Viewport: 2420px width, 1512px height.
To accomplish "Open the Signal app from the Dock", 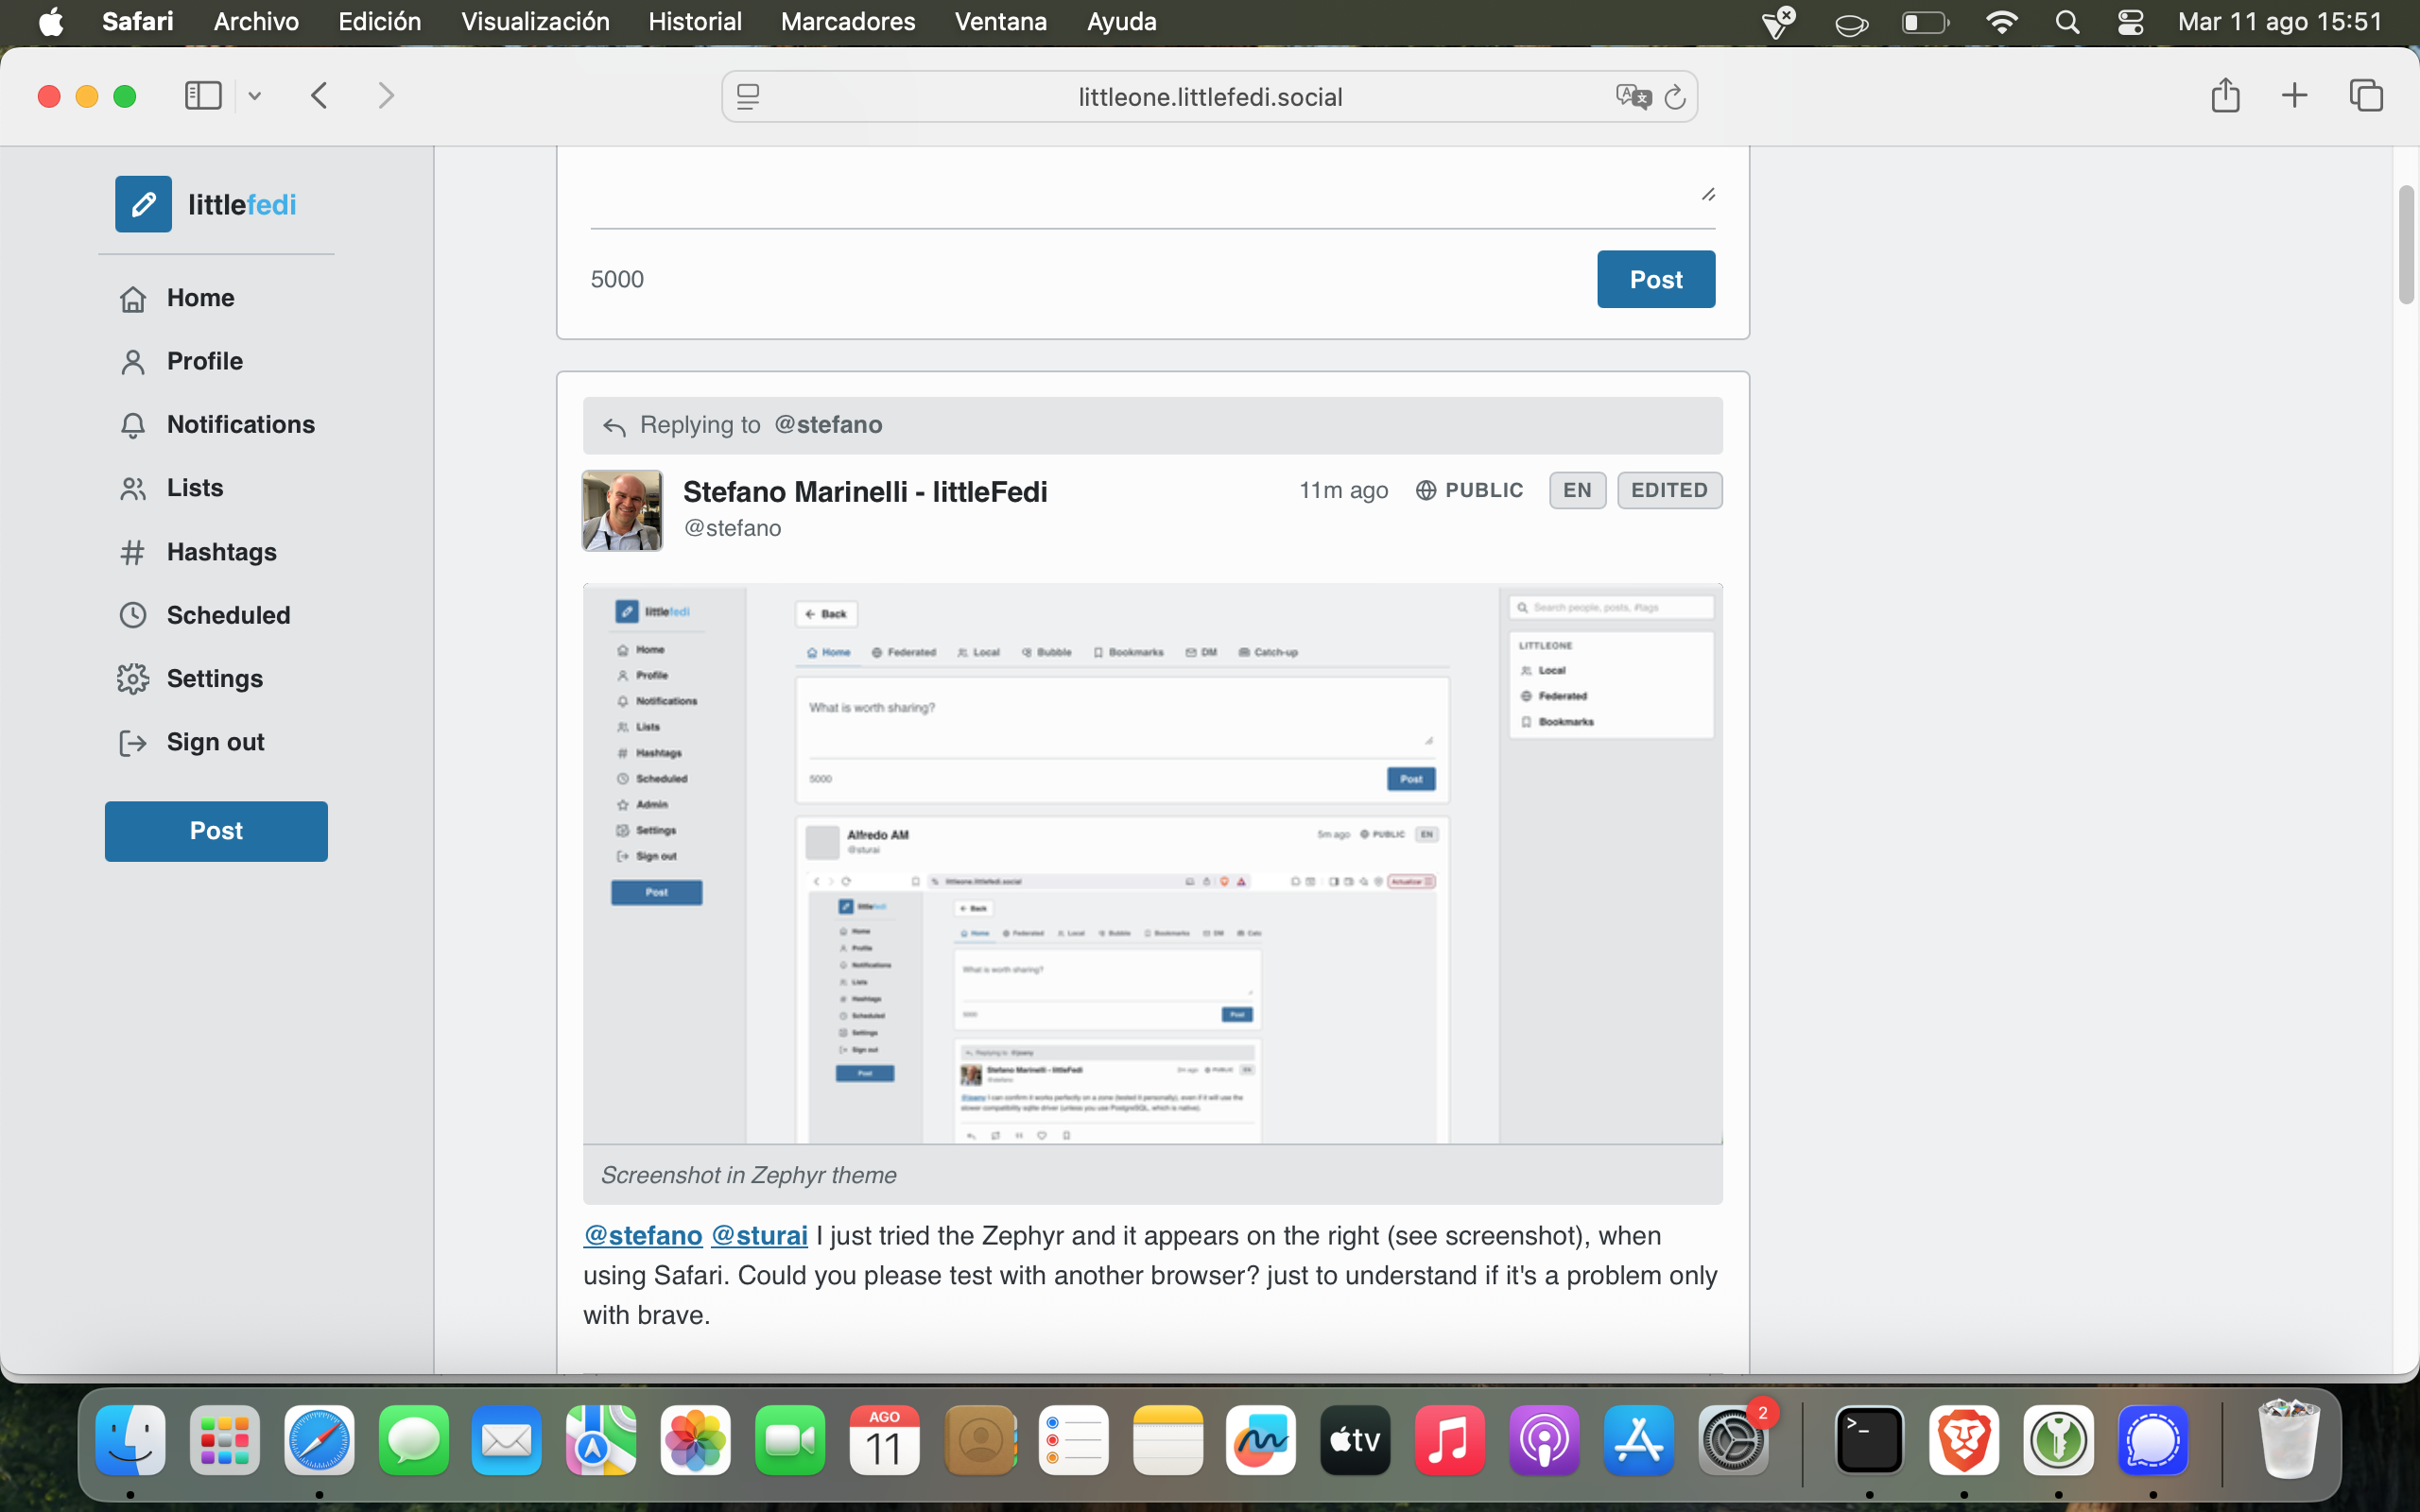I will tap(2153, 1440).
